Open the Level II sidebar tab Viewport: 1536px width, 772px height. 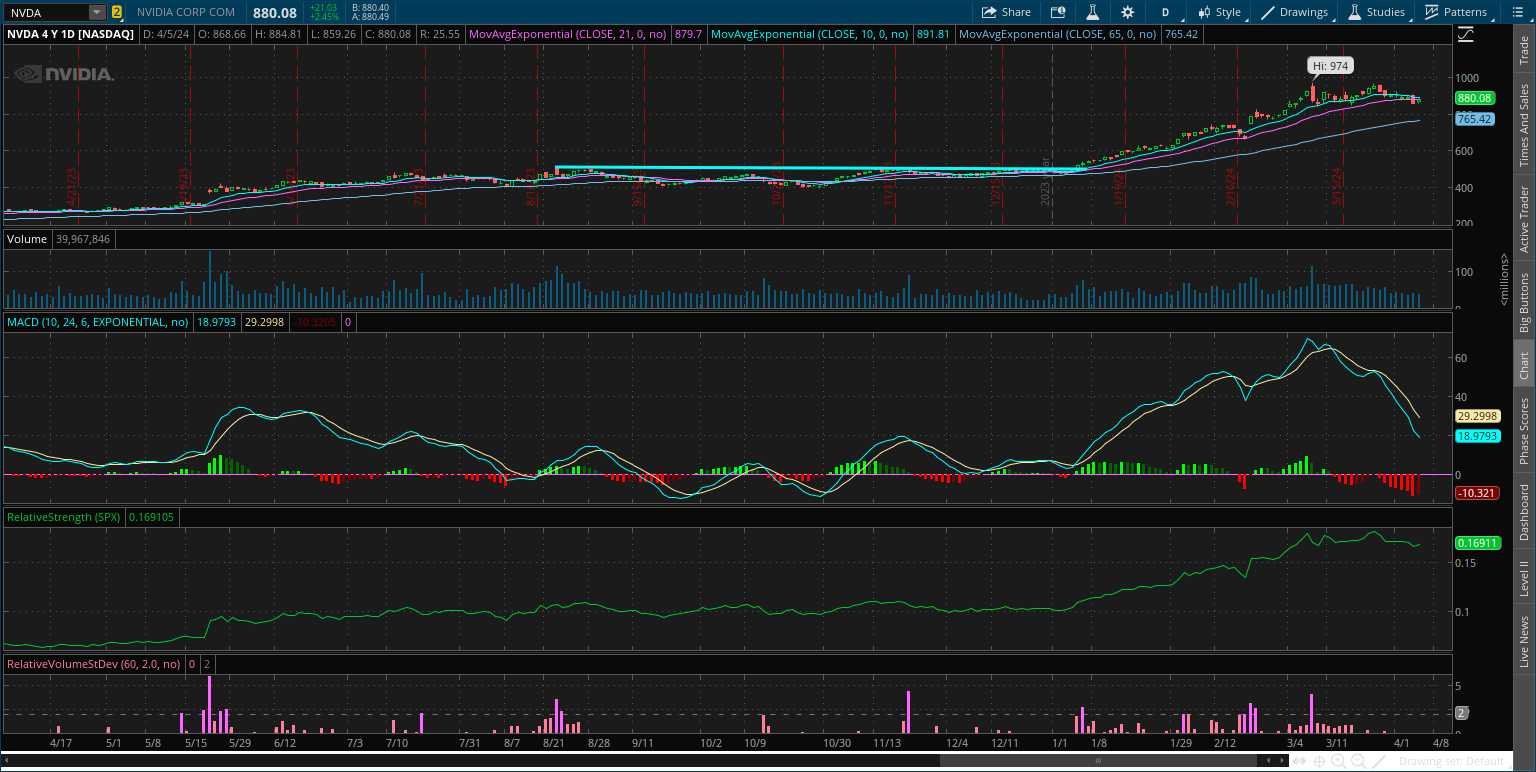point(1524,578)
